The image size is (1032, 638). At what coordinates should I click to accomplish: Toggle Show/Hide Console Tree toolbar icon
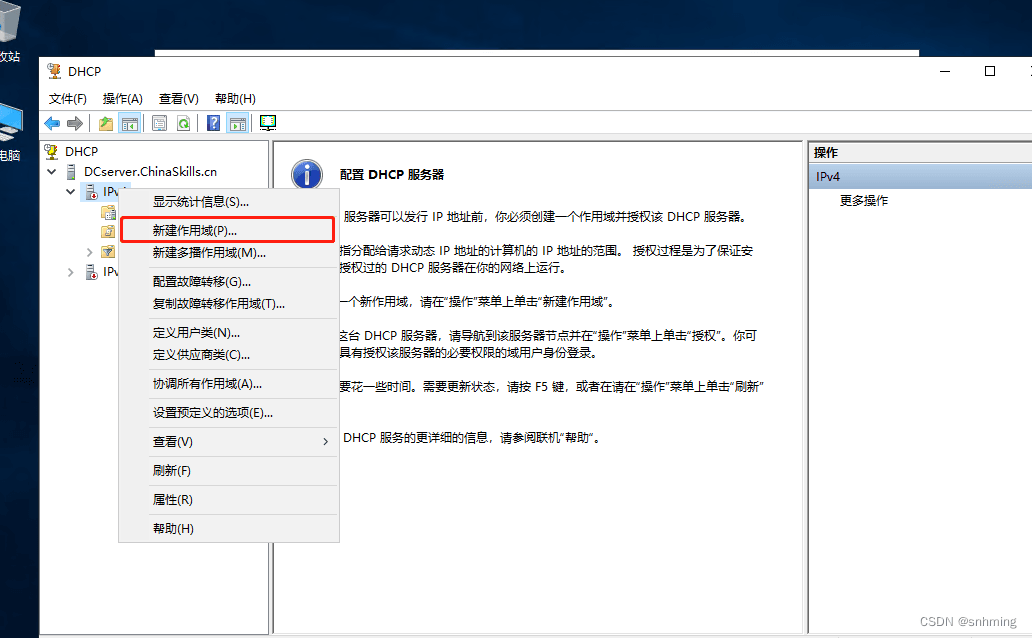129,123
